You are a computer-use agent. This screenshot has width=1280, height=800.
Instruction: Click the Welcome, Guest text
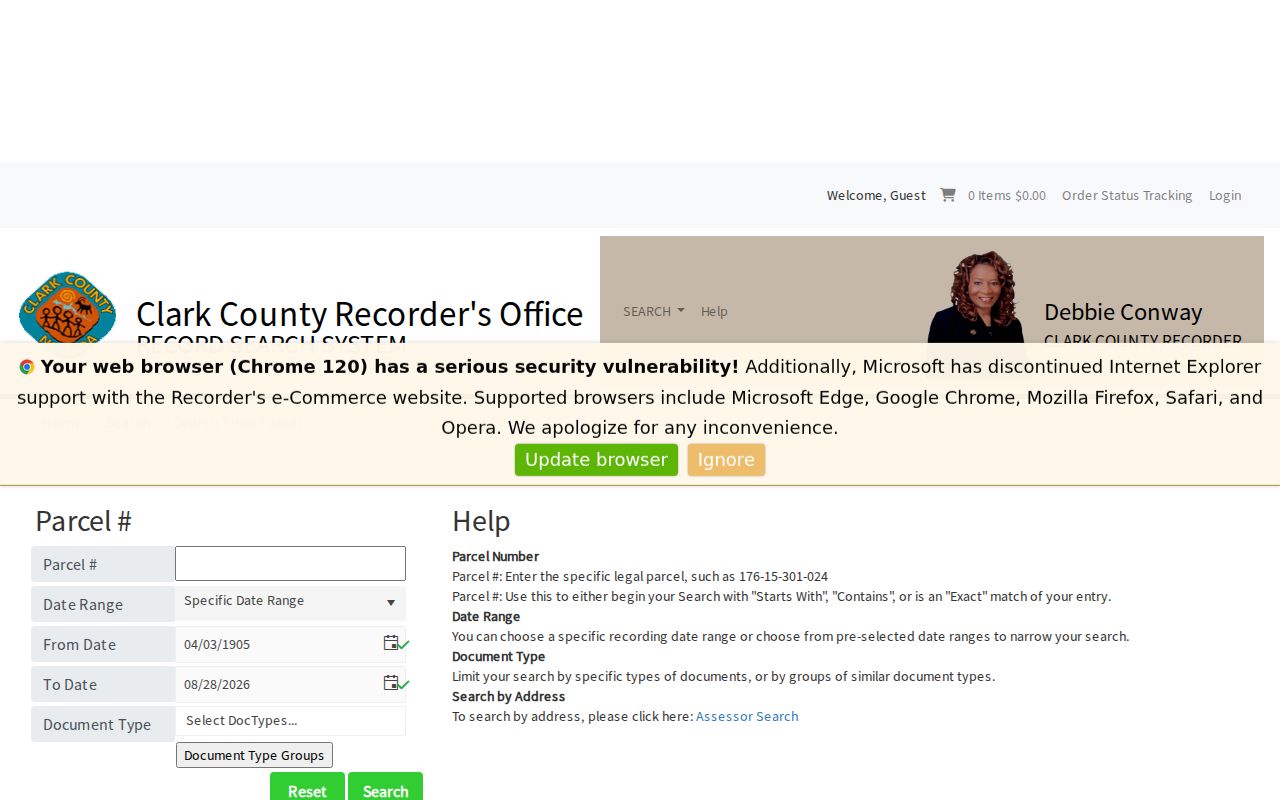pos(876,195)
